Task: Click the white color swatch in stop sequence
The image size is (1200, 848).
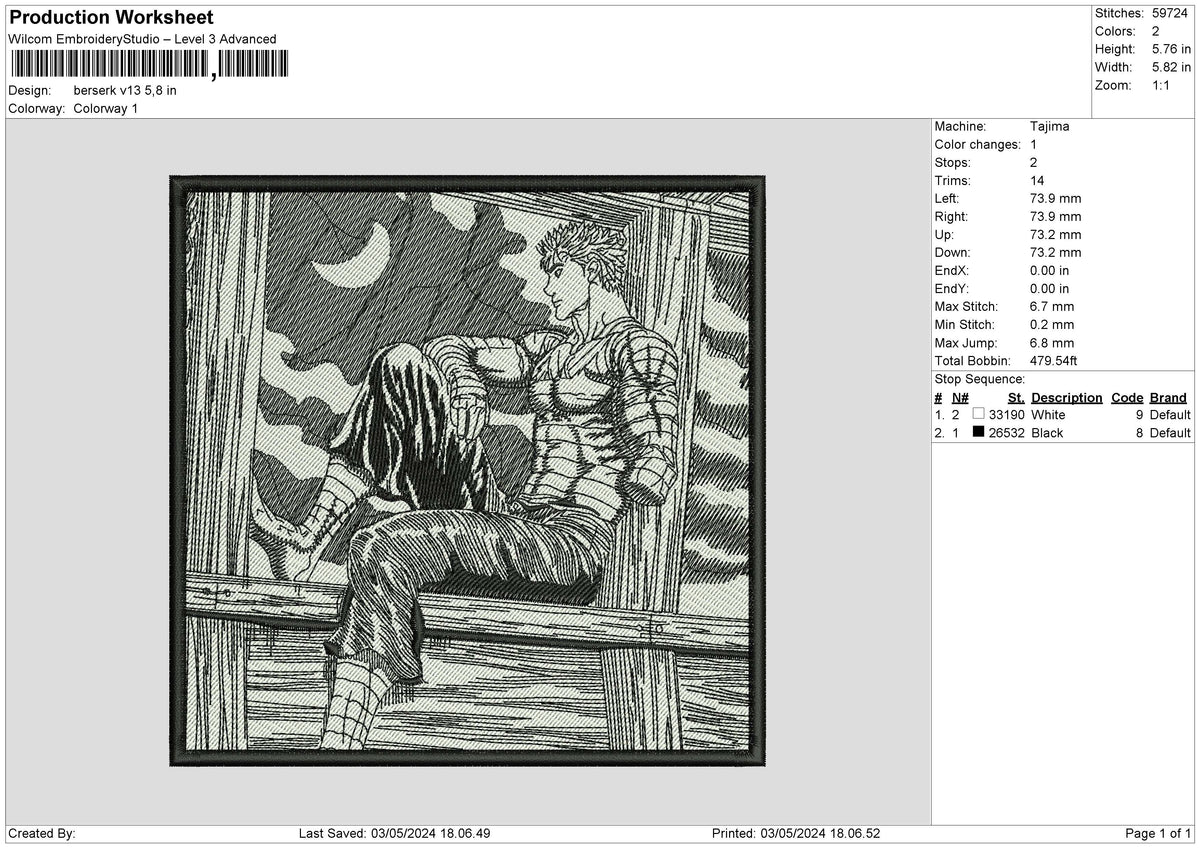Action: click(x=979, y=414)
